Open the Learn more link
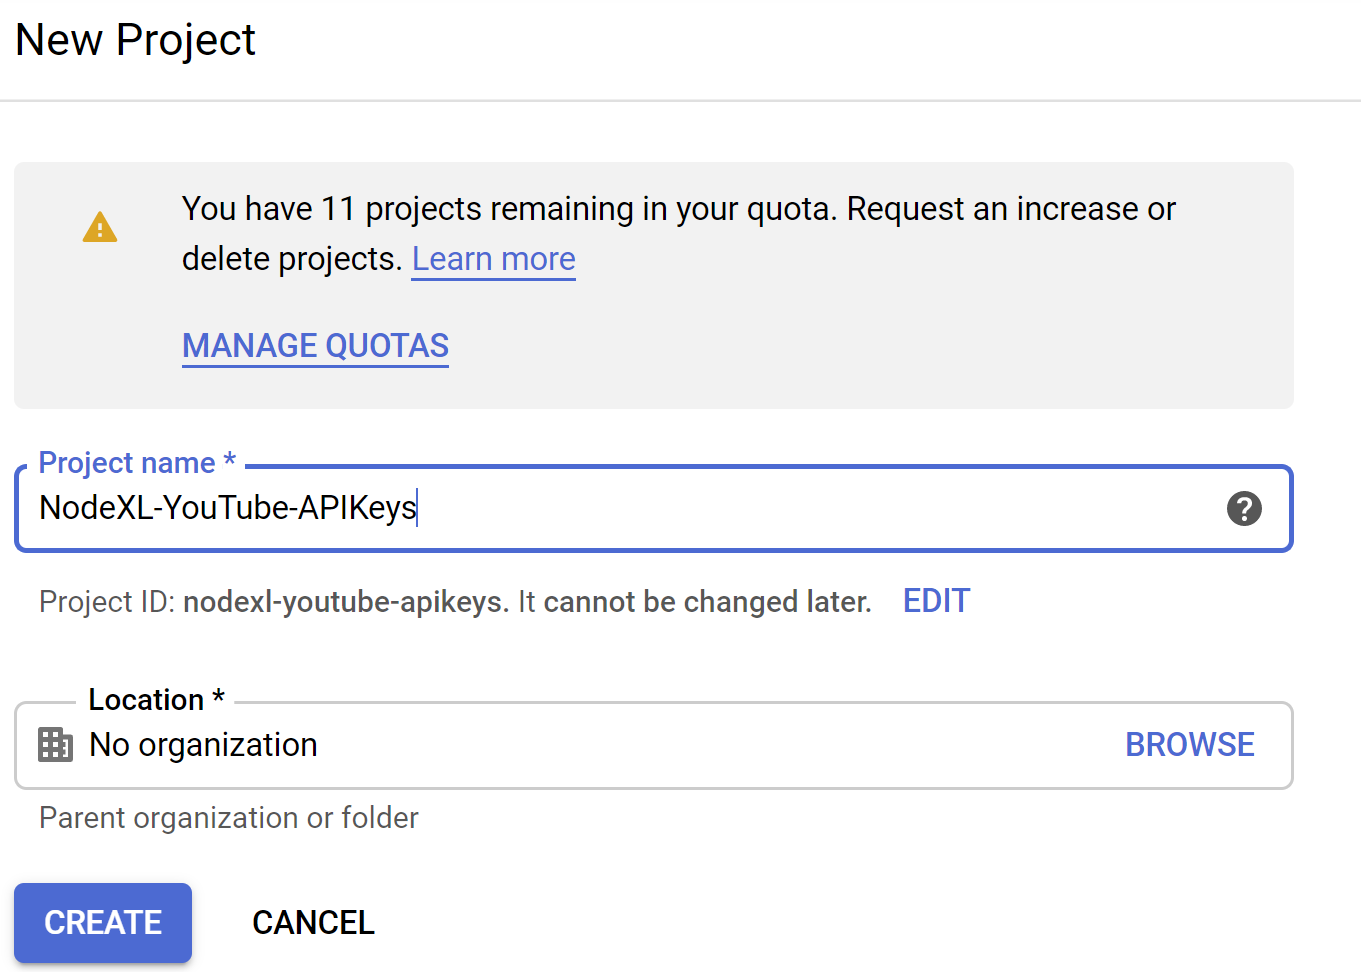Image resolution: width=1361 pixels, height=972 pixels. click(x=493, y=259)
